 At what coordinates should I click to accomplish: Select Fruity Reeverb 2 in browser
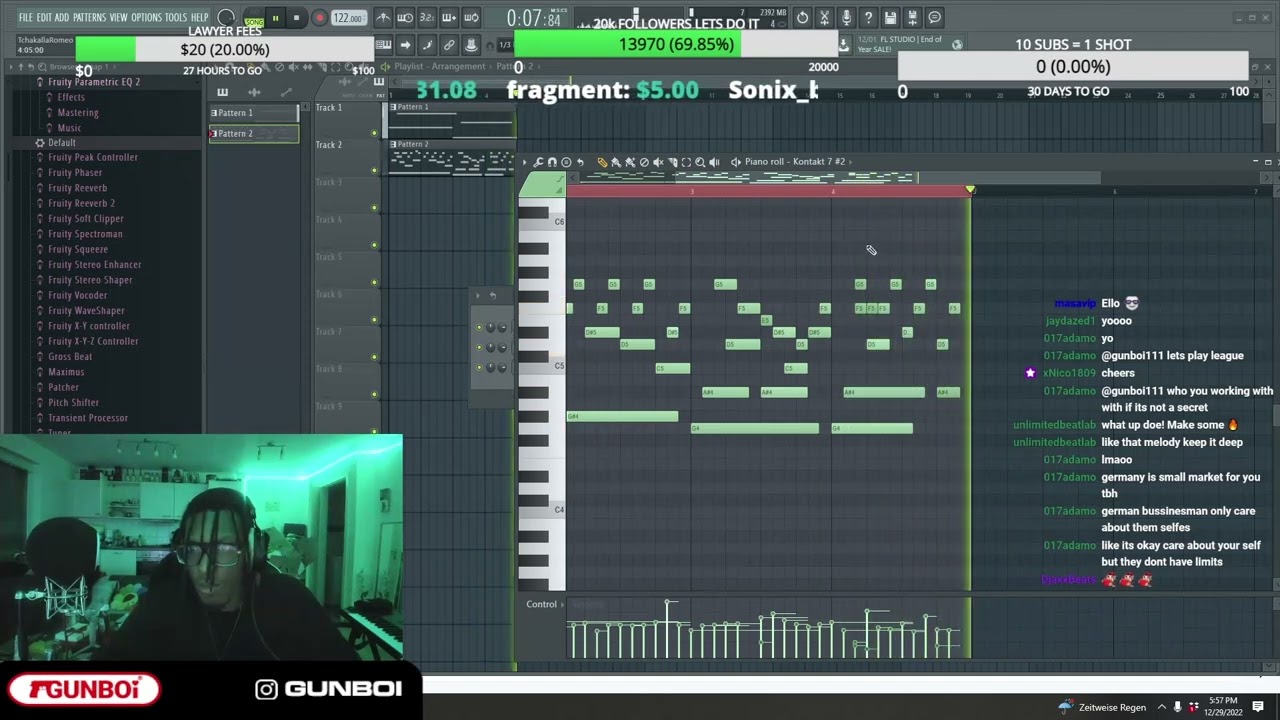(81, 203)
